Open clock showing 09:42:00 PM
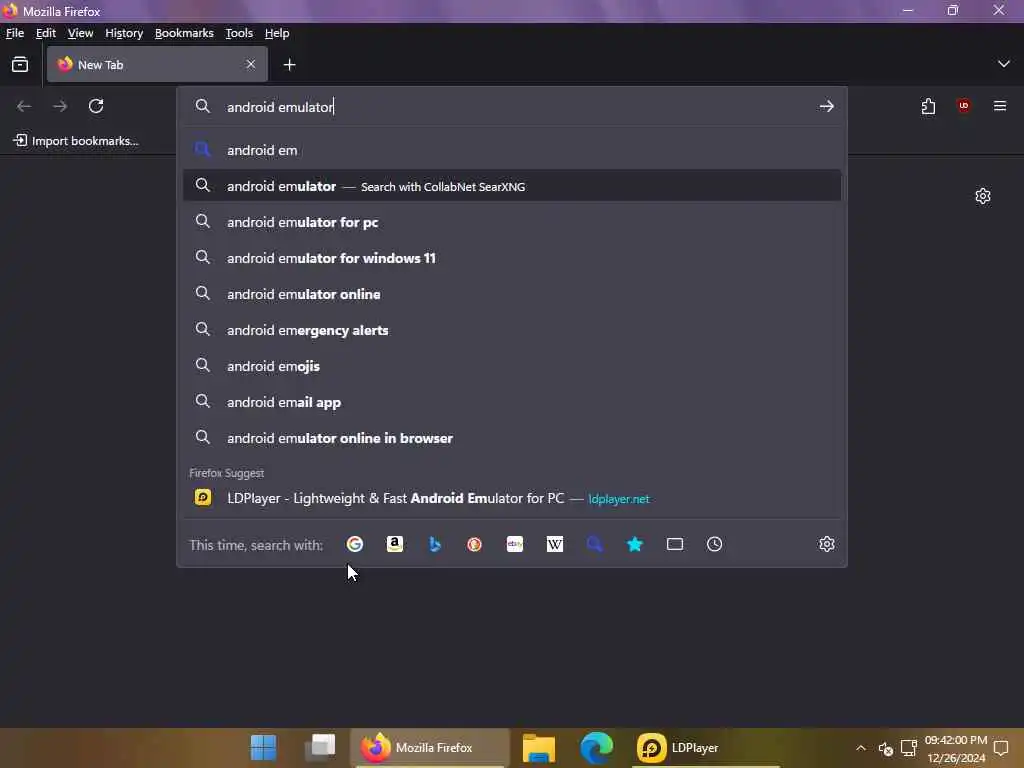 pyautogui.click(x=956, y=749)
